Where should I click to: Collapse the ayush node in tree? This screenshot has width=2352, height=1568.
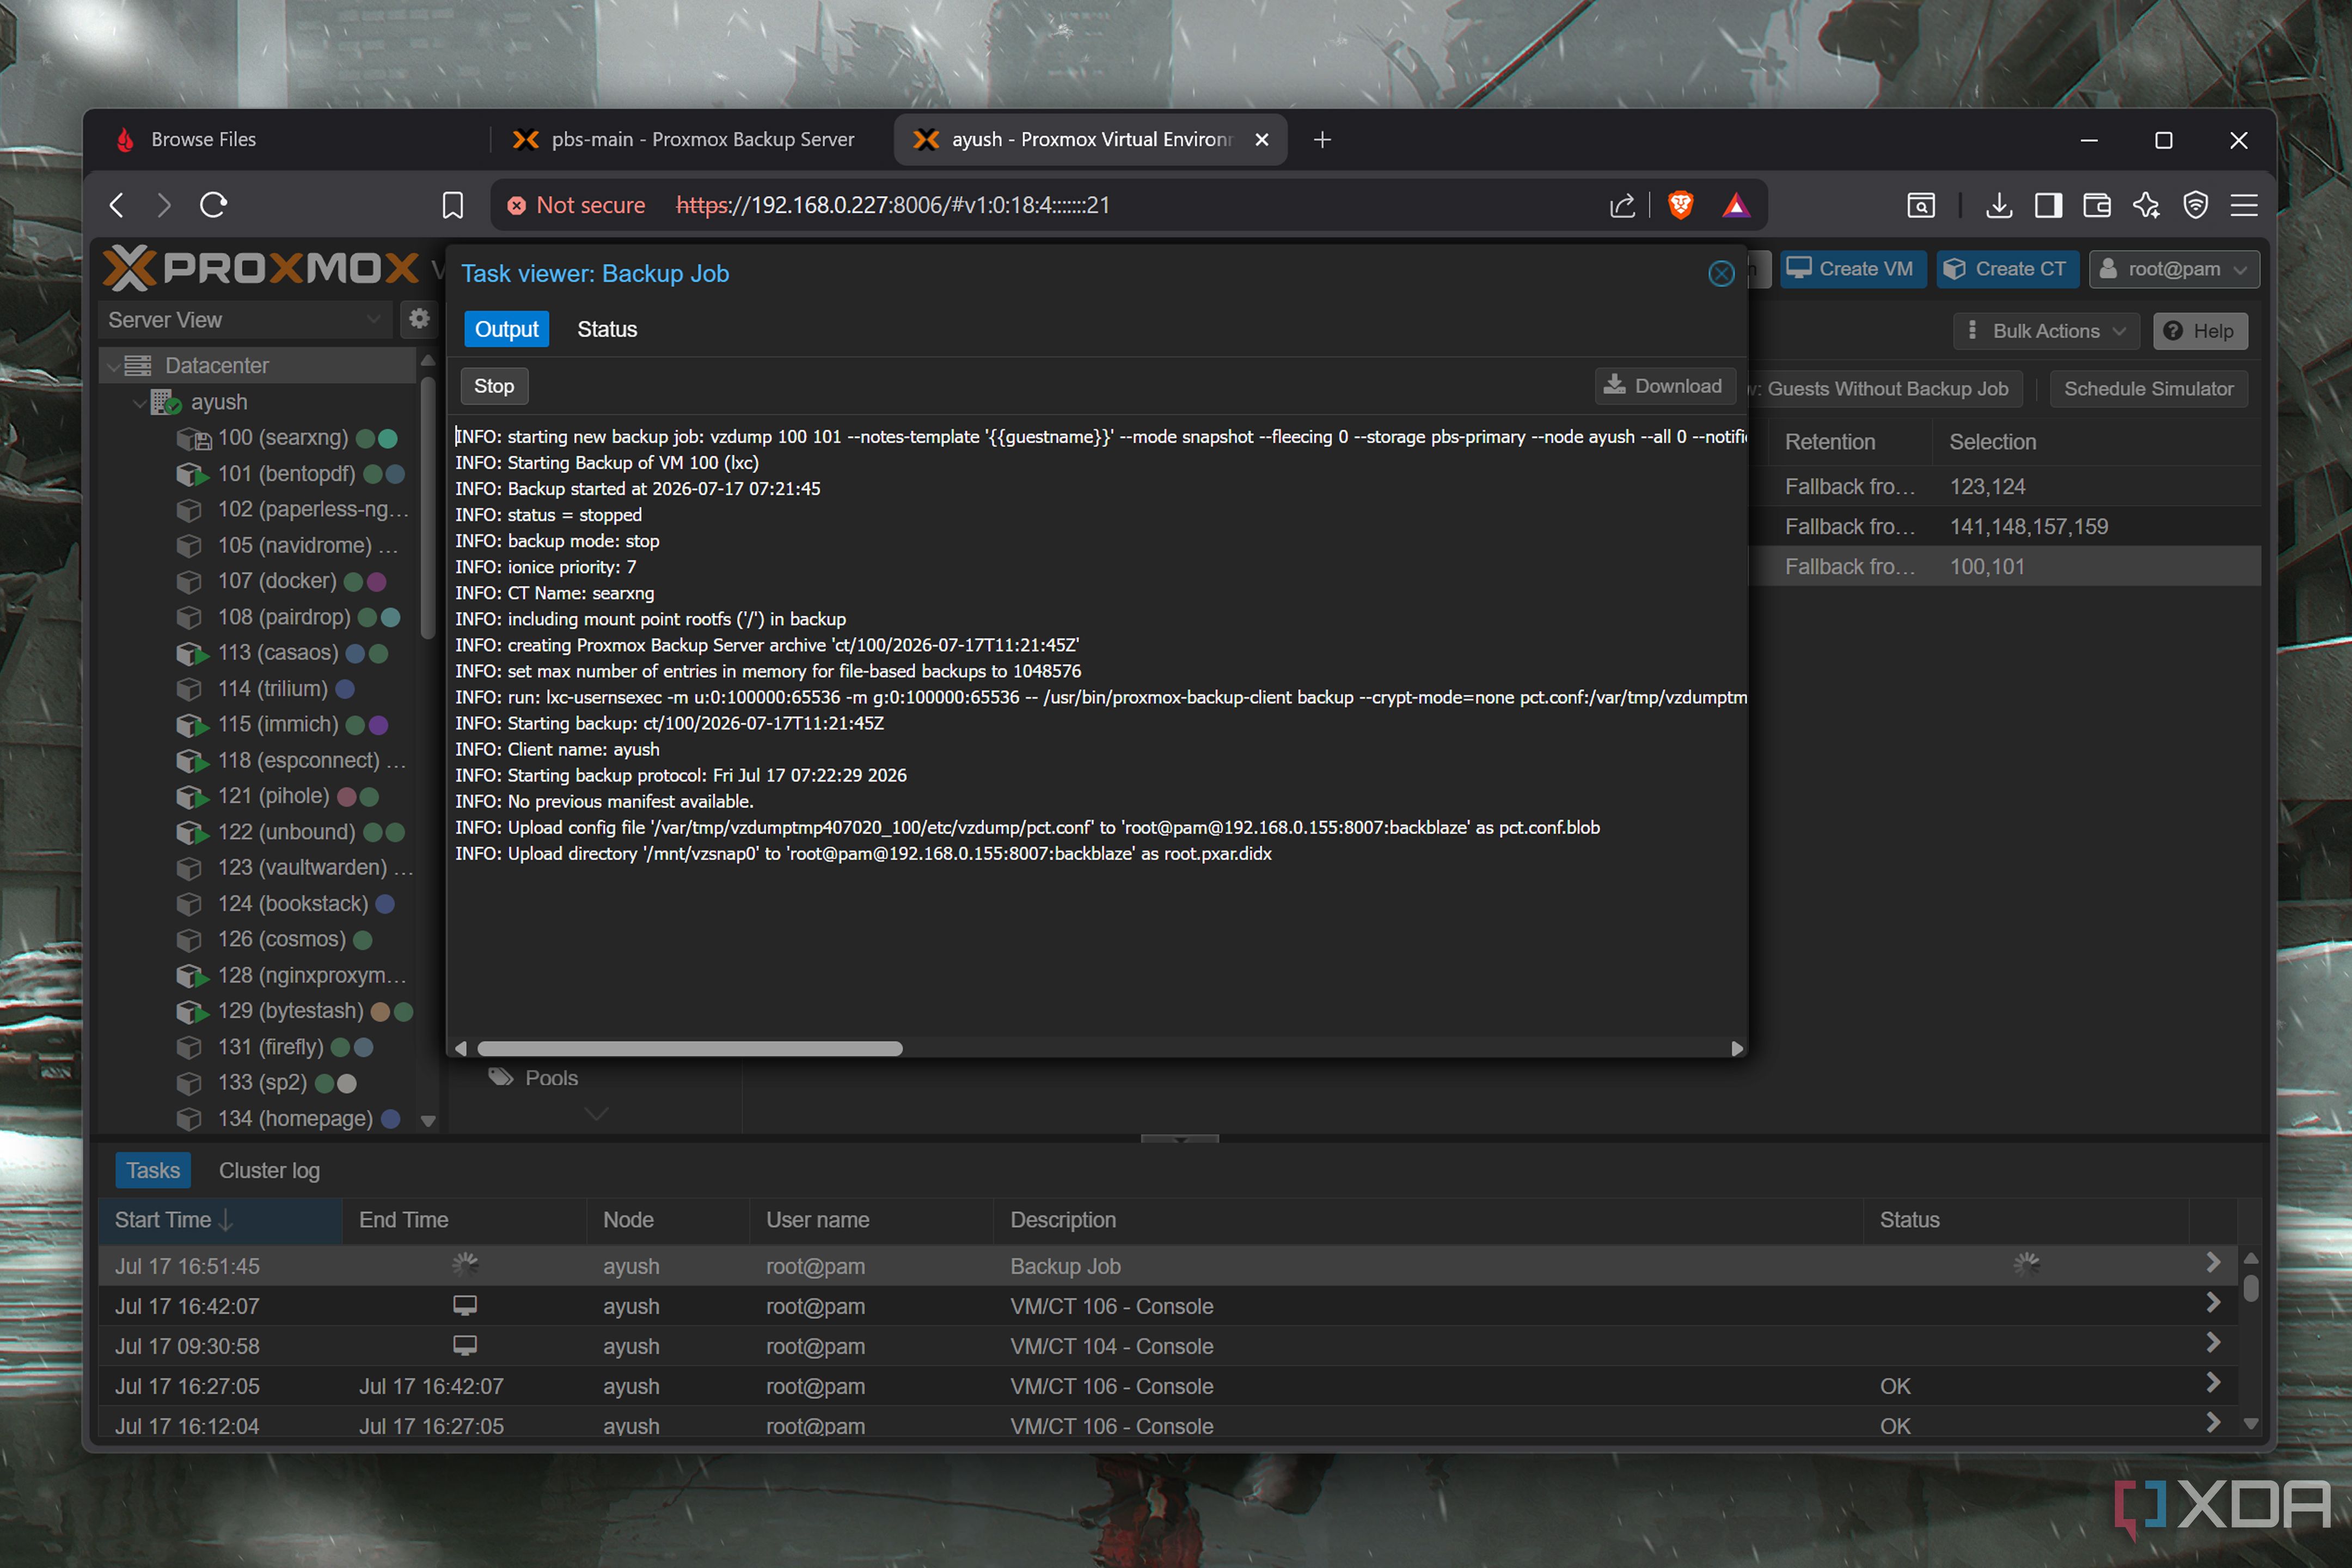point(139,403)
